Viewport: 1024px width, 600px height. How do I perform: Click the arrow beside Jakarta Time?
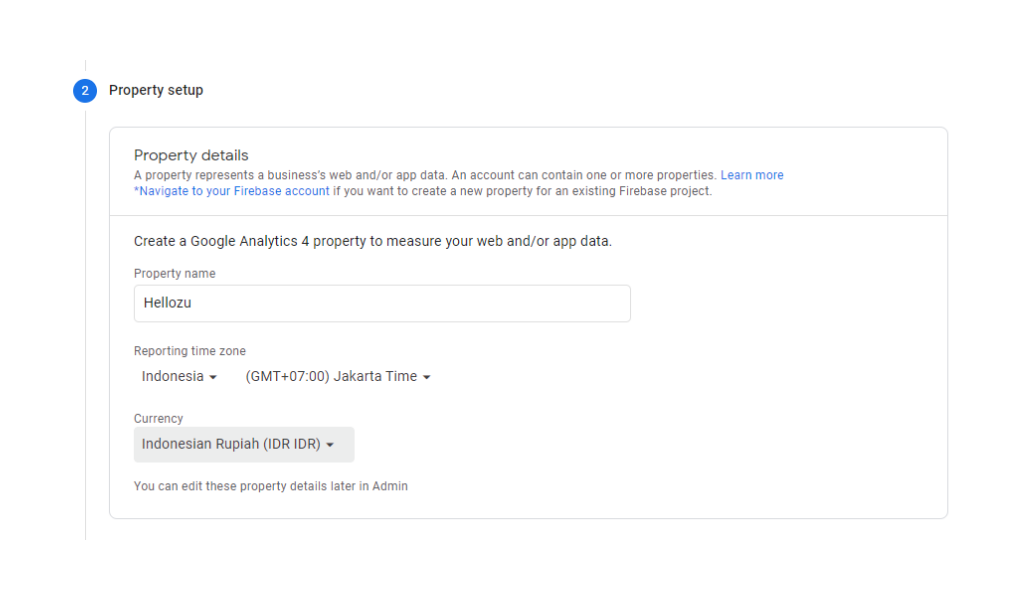(427, 378)
